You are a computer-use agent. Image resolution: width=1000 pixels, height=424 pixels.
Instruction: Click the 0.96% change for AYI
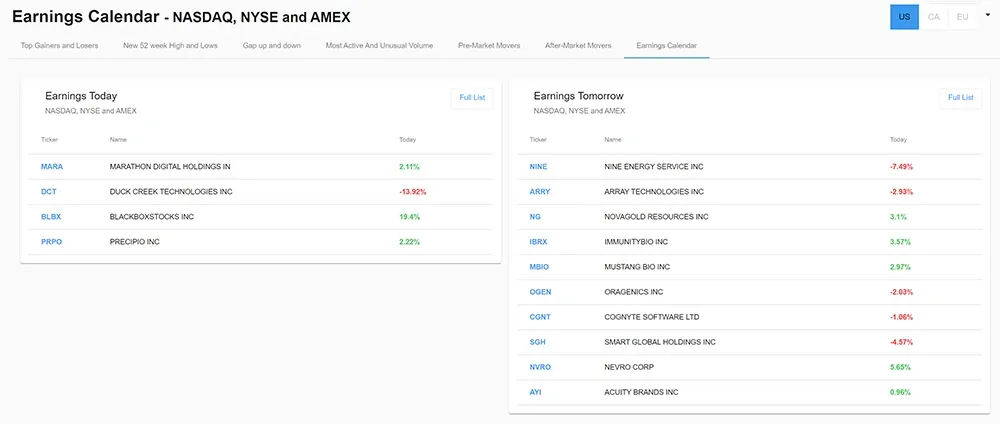(x=901, y=392)
